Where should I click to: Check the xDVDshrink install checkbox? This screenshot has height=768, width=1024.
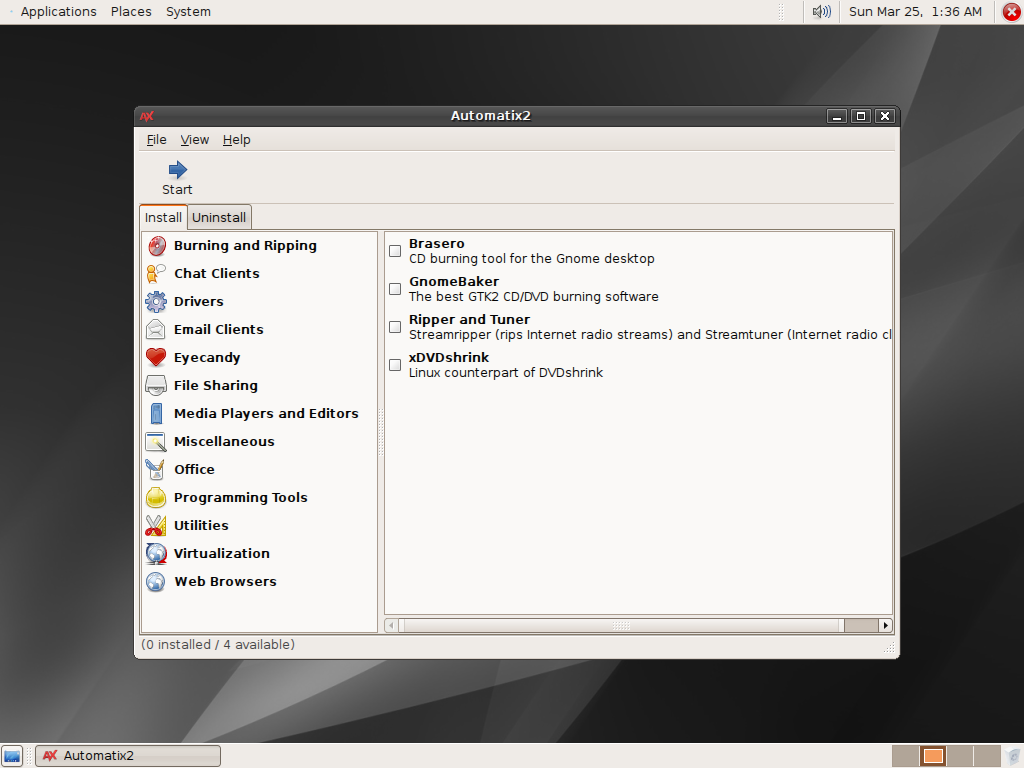(x=395, y=365)
